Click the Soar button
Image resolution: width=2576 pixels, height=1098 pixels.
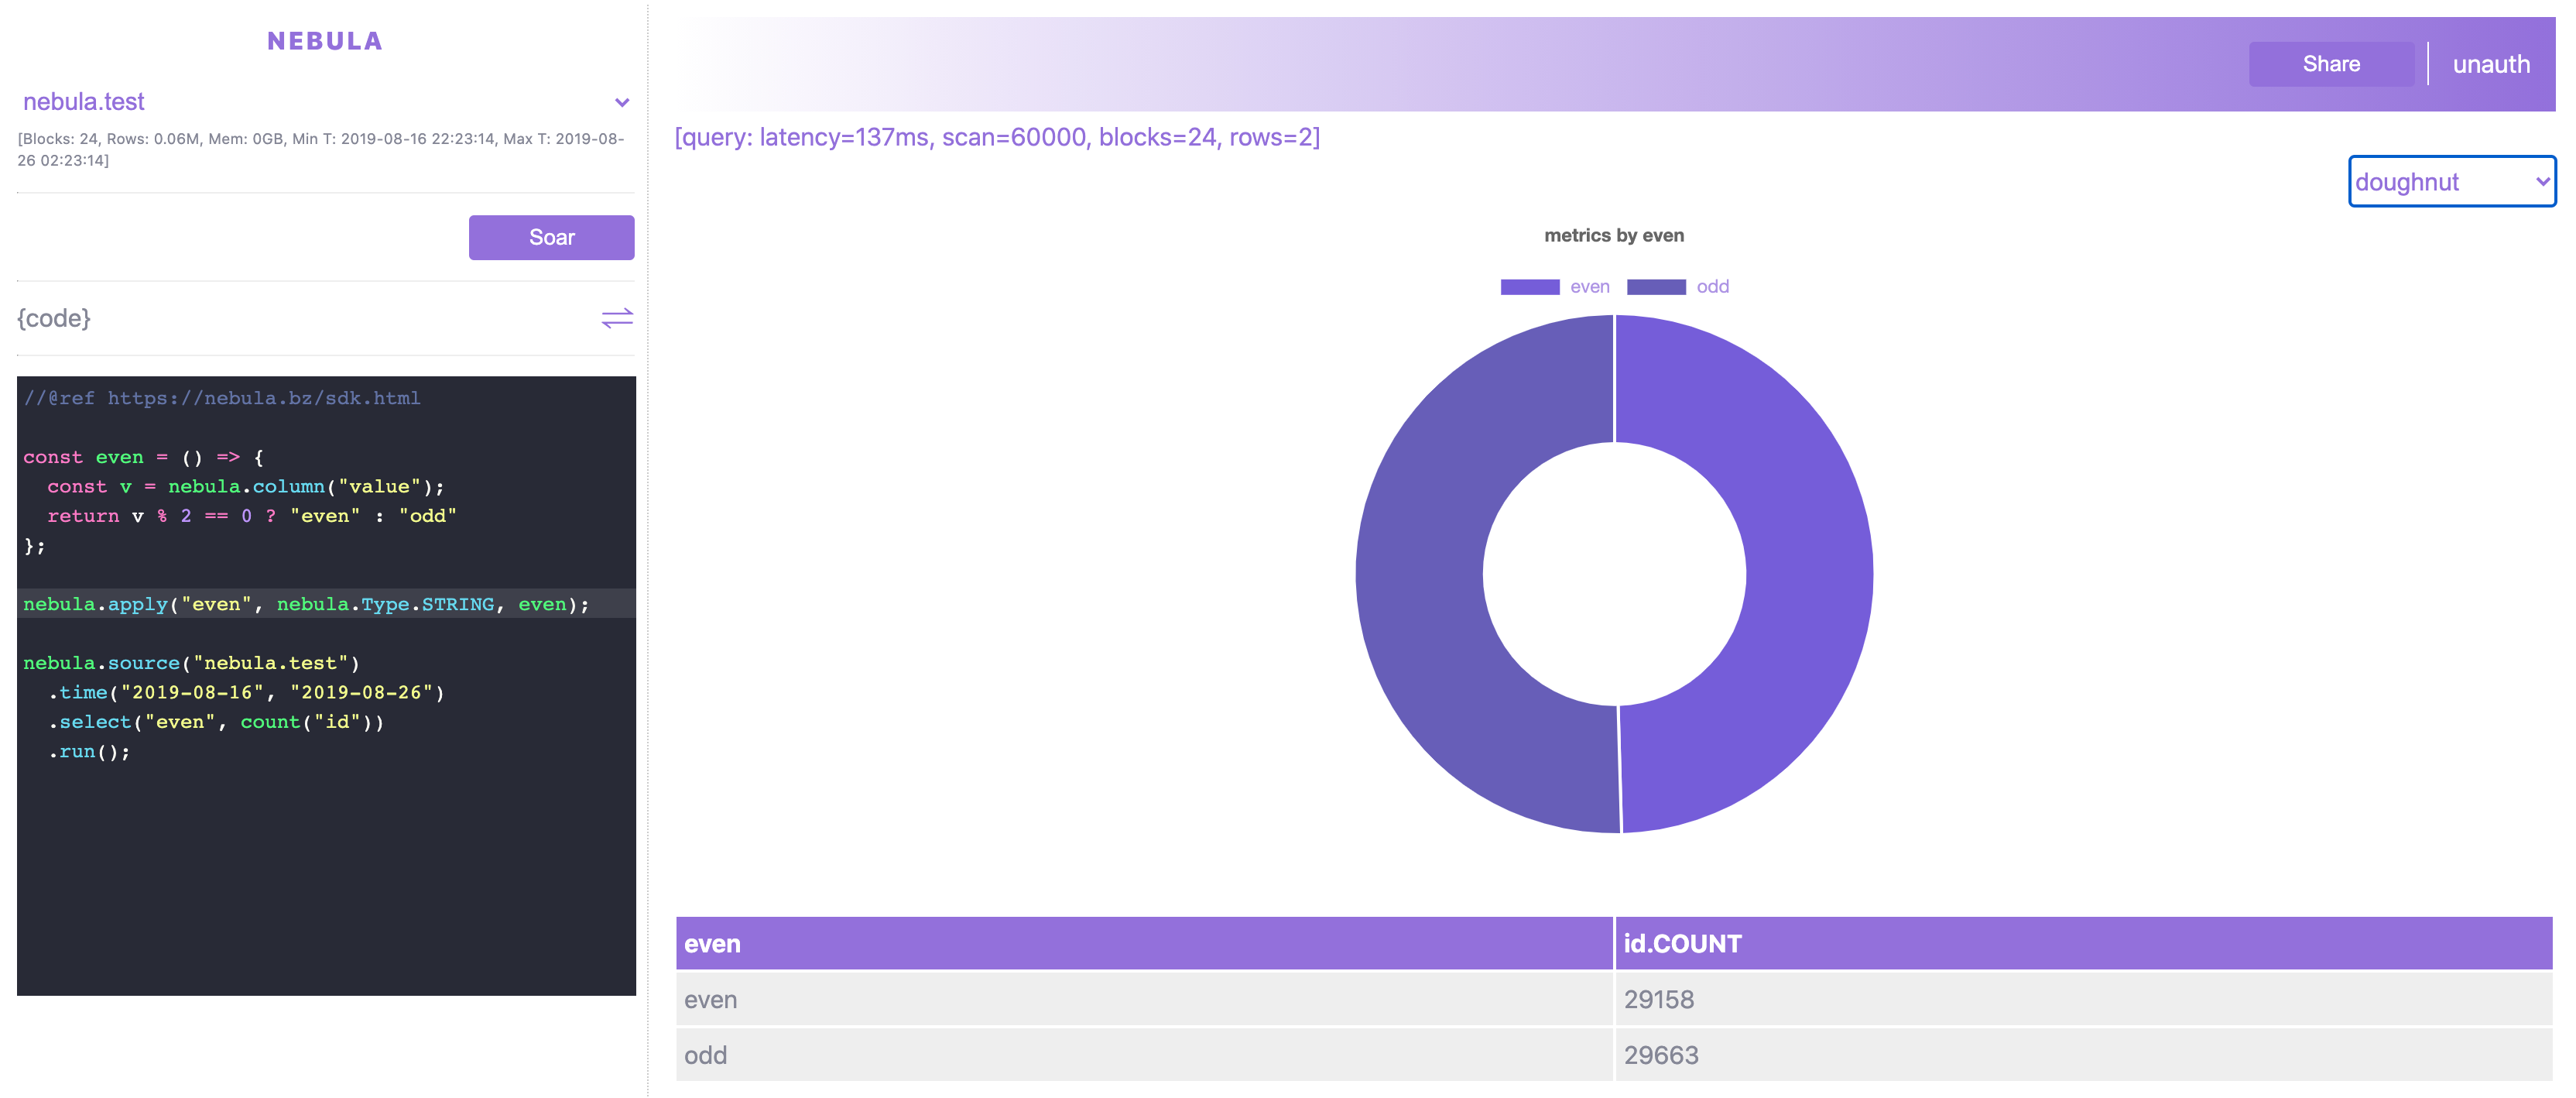(x=551, y=238)
